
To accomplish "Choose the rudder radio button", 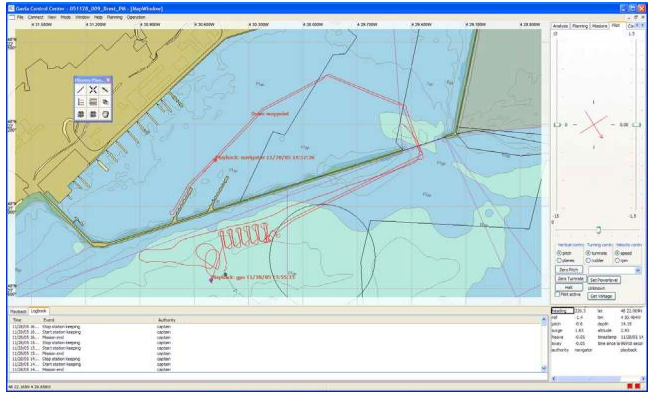I will [588, 261].
